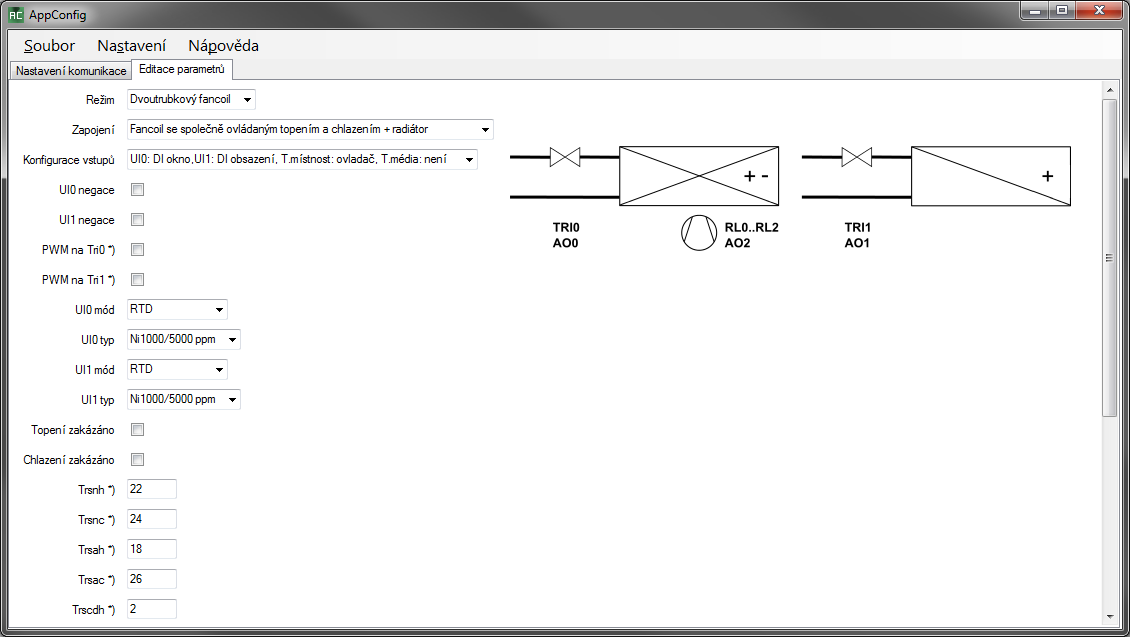Click the fancoil heat exchanger box

pos(699,176)
